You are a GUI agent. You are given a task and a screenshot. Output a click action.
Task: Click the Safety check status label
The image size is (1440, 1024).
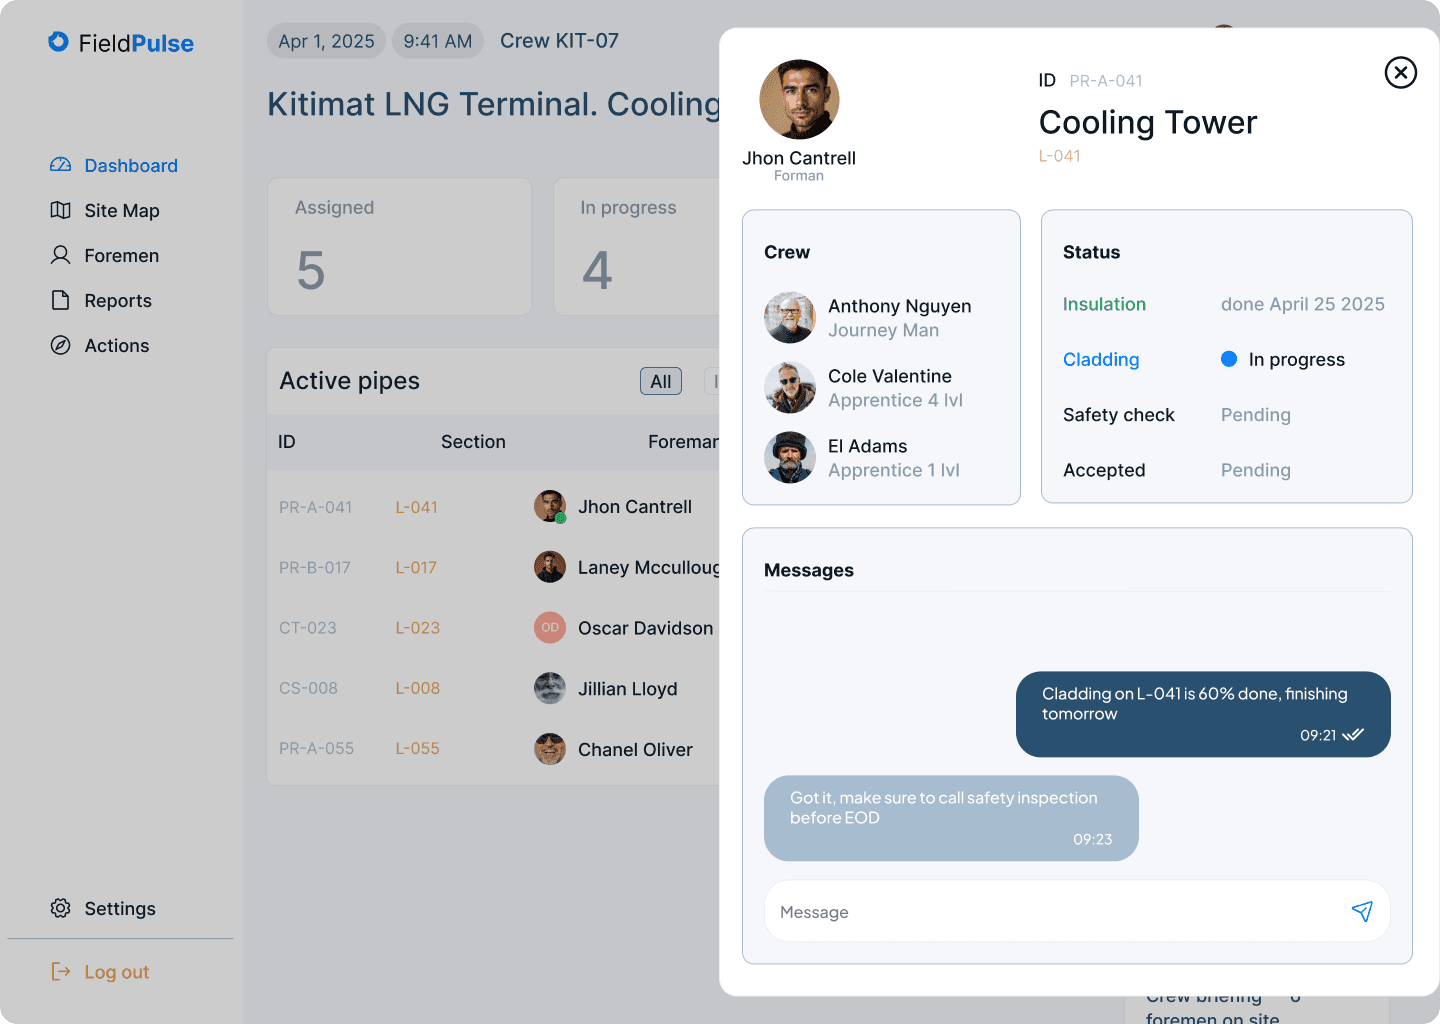(1119, 414)
